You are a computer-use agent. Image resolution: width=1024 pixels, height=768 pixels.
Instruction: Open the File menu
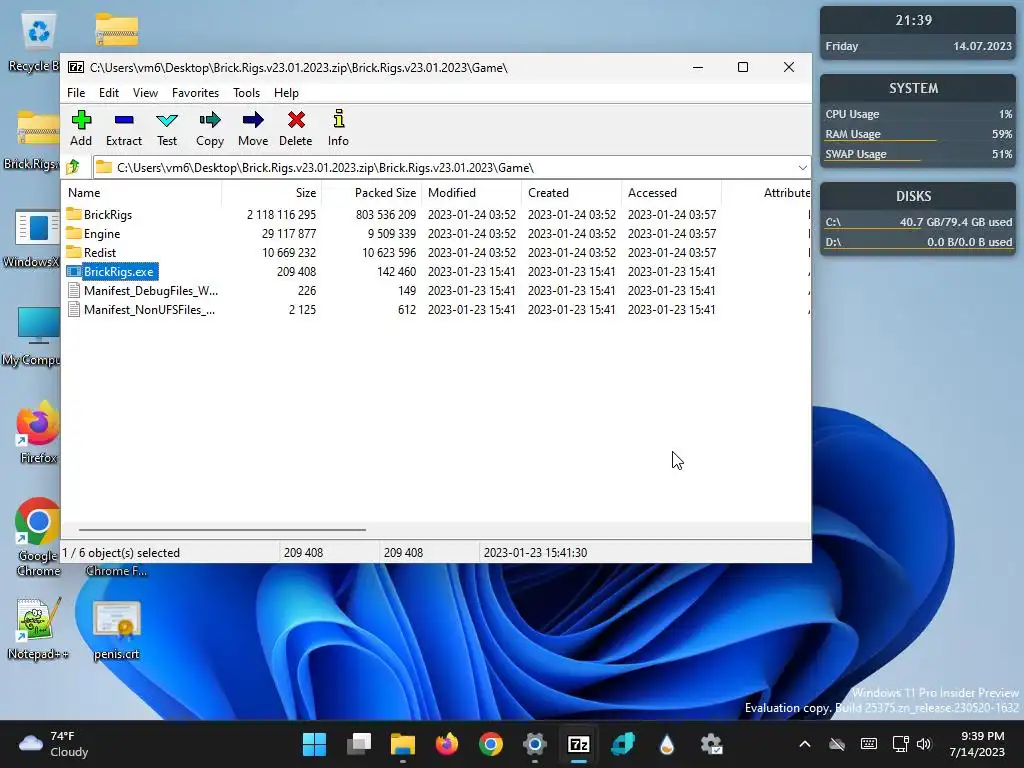[76, 93]
